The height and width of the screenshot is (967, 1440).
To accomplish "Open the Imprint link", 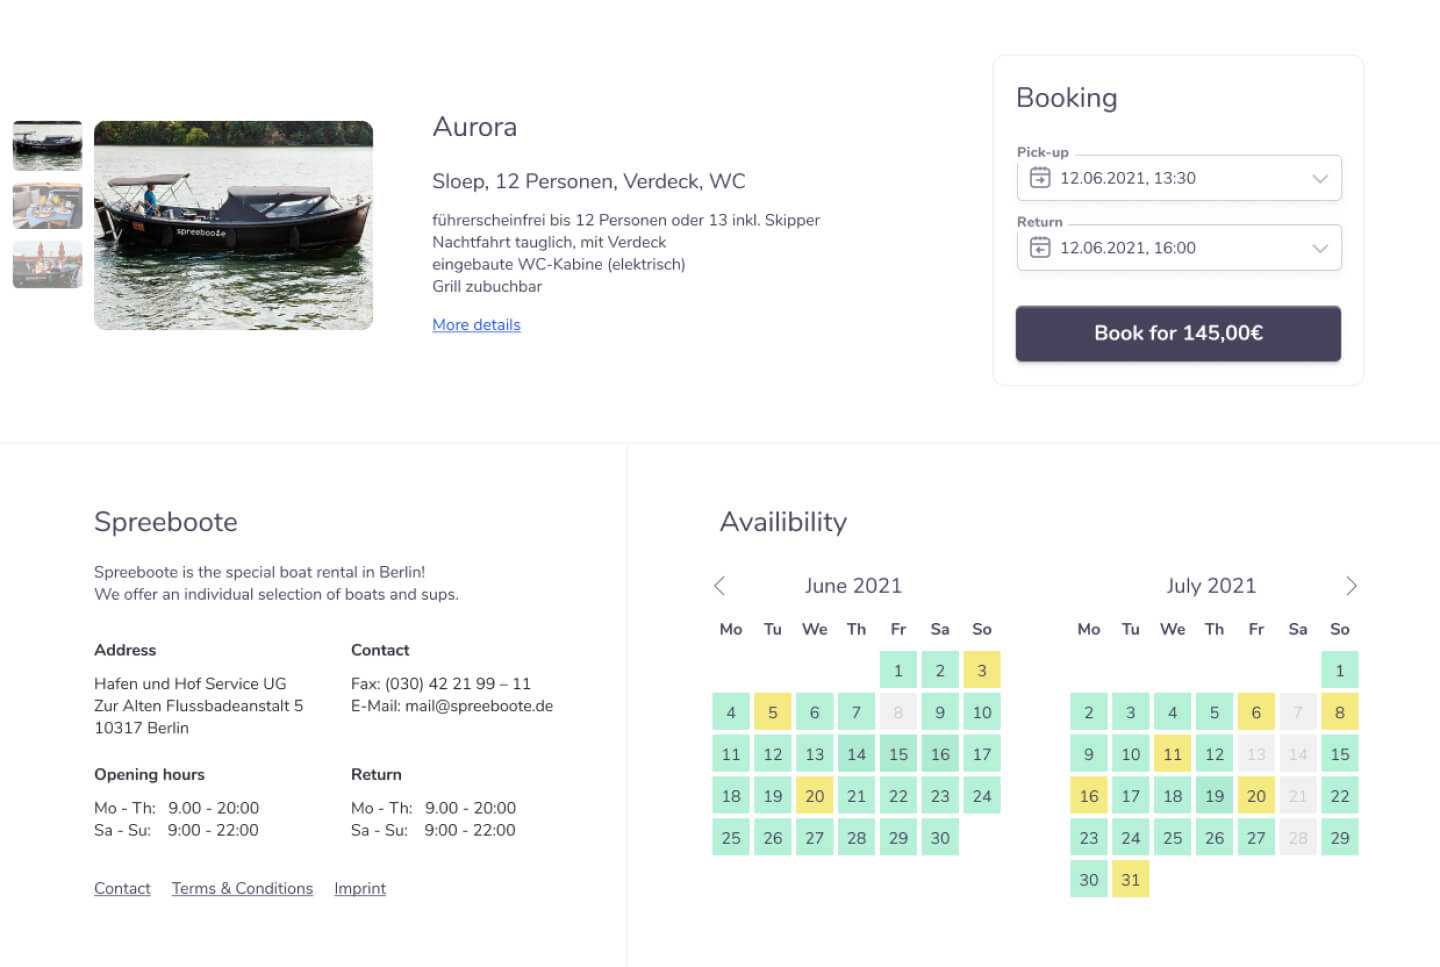I will 360,888.
